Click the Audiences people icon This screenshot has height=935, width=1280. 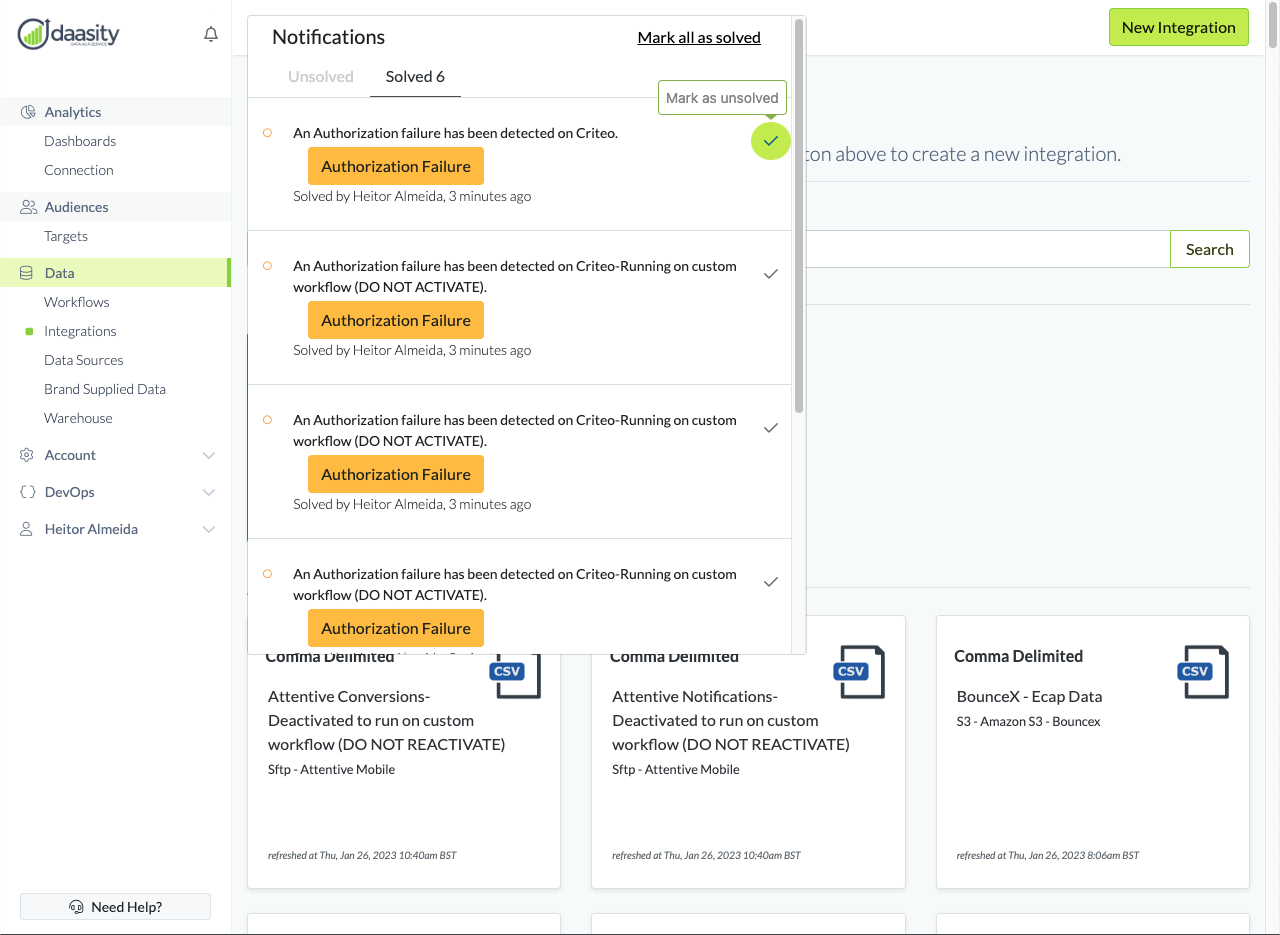pos(28,207)
